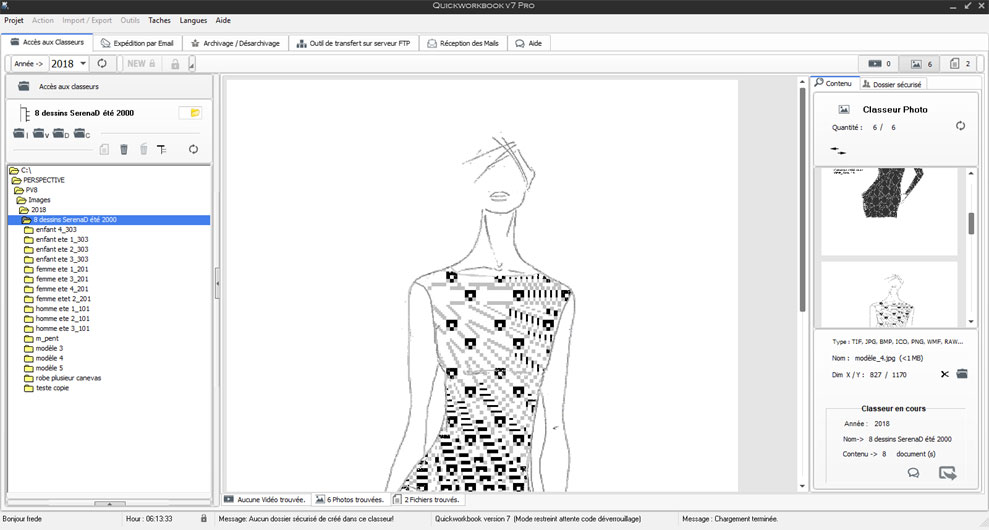Click the speech bubble comment icon
This screenshot has width=989, height=530.
click(x=913, y=473)
